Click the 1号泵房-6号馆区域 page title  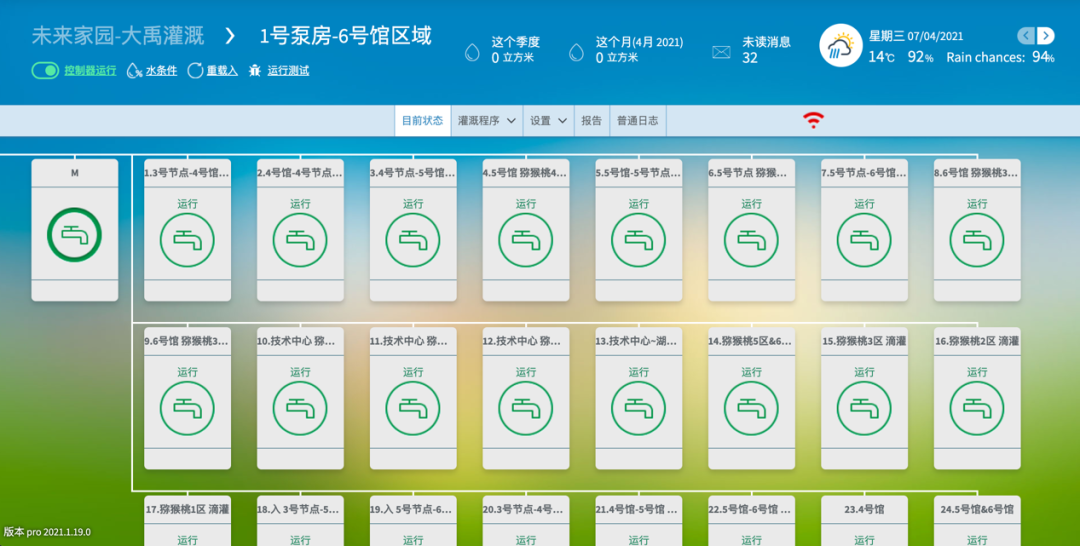coord(345,36)
